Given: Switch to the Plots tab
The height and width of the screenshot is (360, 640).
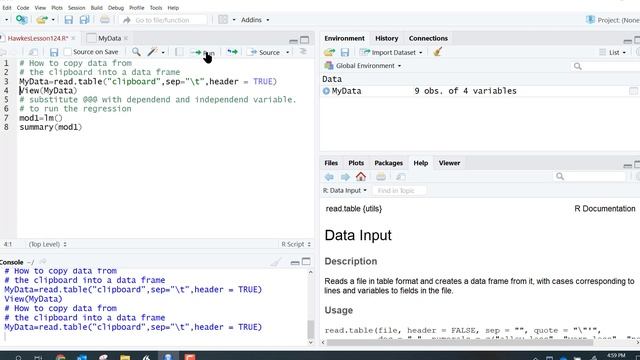Looking at the screenshot, I should coord(356,163).
